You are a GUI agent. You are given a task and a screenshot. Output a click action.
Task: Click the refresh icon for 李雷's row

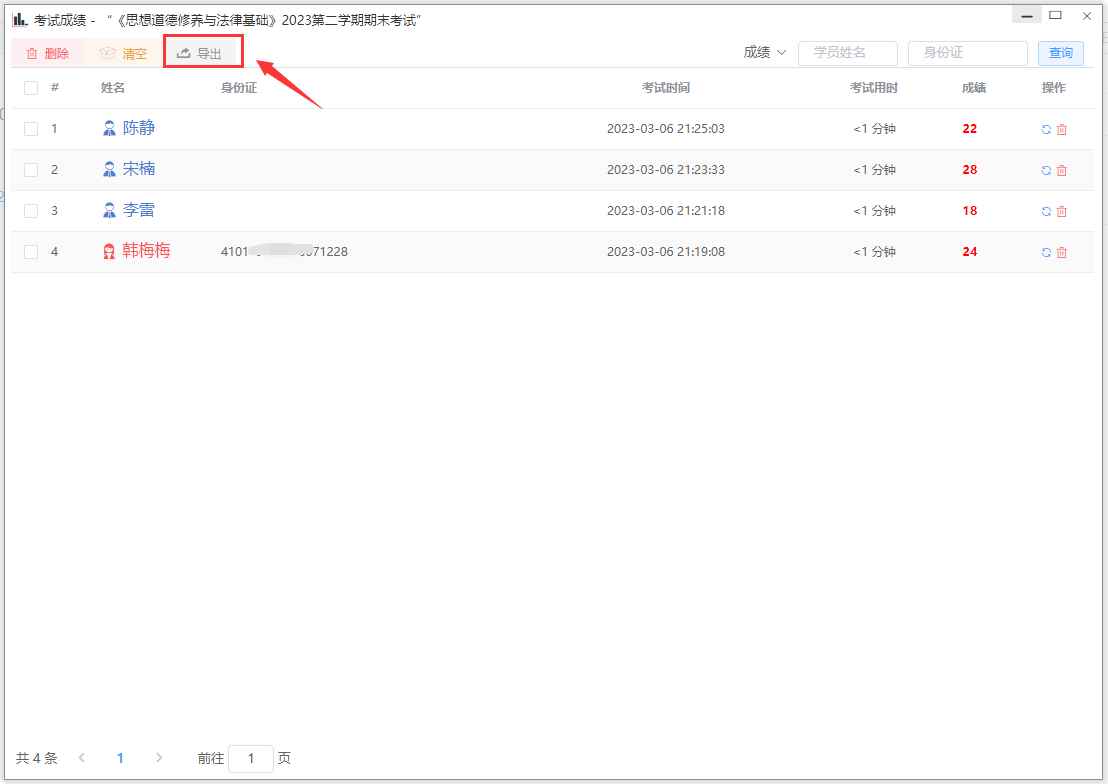[1046, 211]
